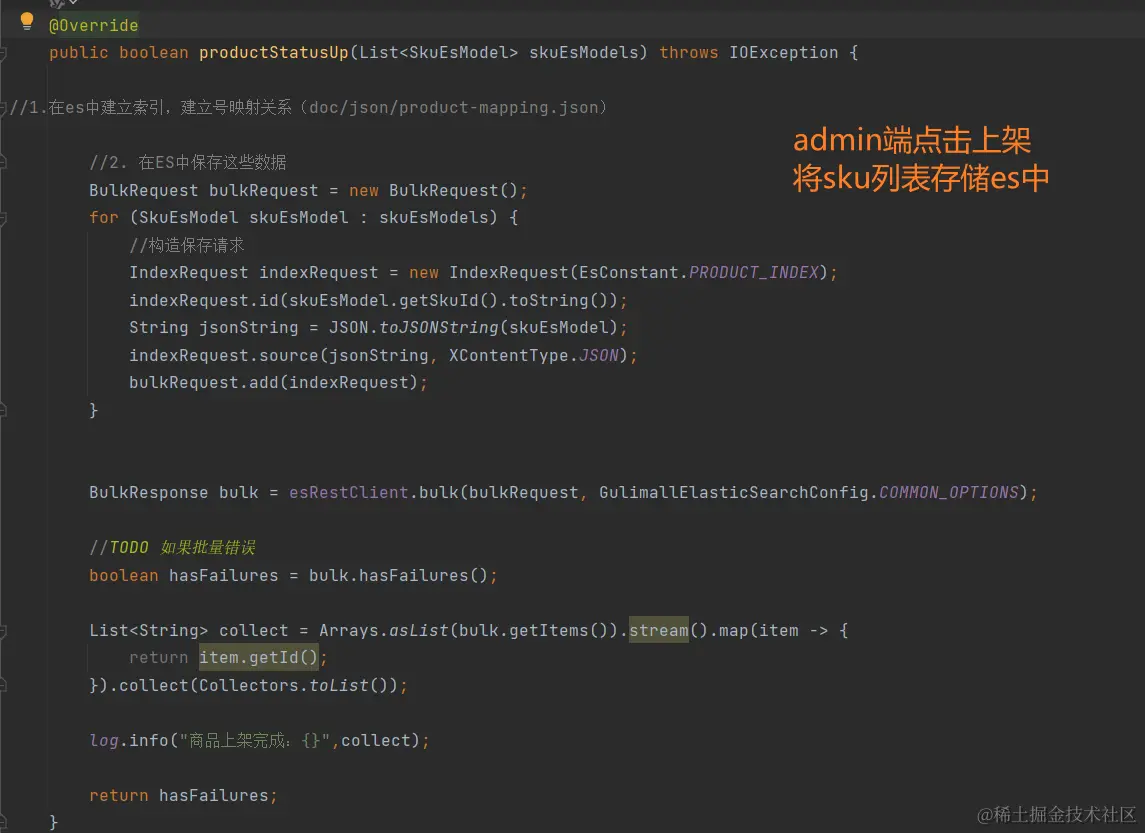The height and width of the screenshot is (833, 1145).
Task: Click the yellow lightbulb quick-fix icon
Action: pos(27,22)
